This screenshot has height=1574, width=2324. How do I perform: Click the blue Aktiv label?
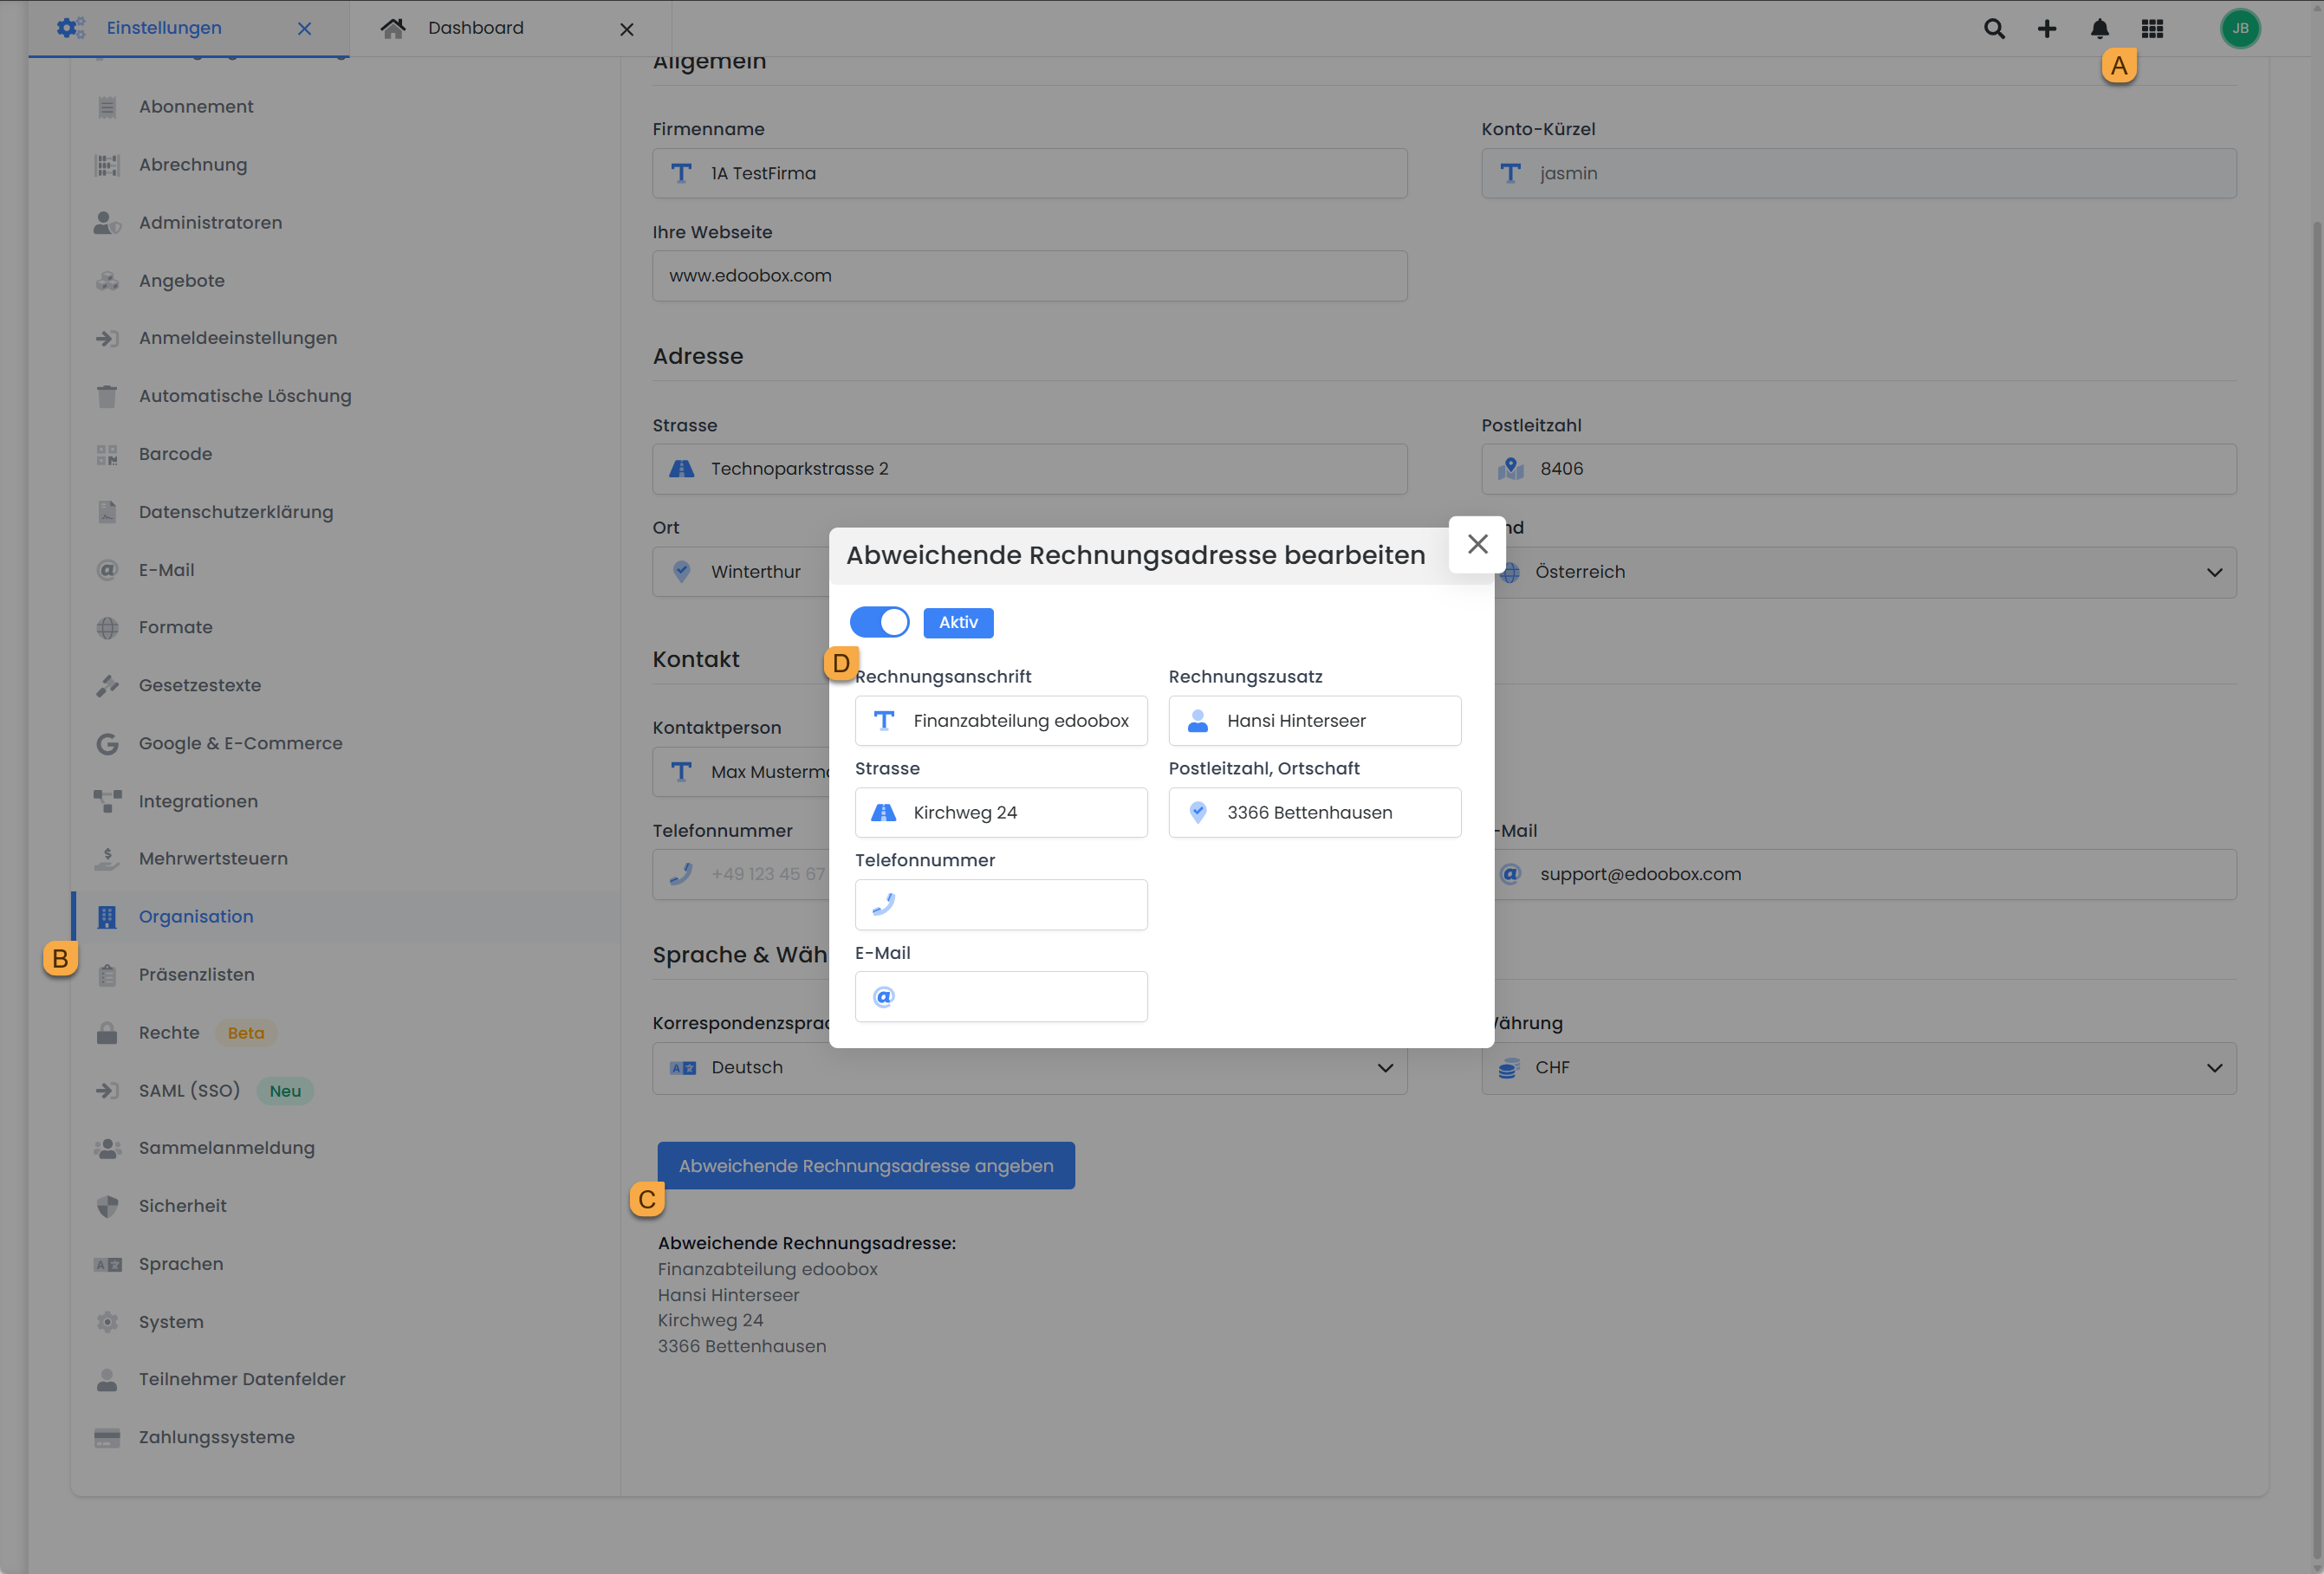point(958,622)
